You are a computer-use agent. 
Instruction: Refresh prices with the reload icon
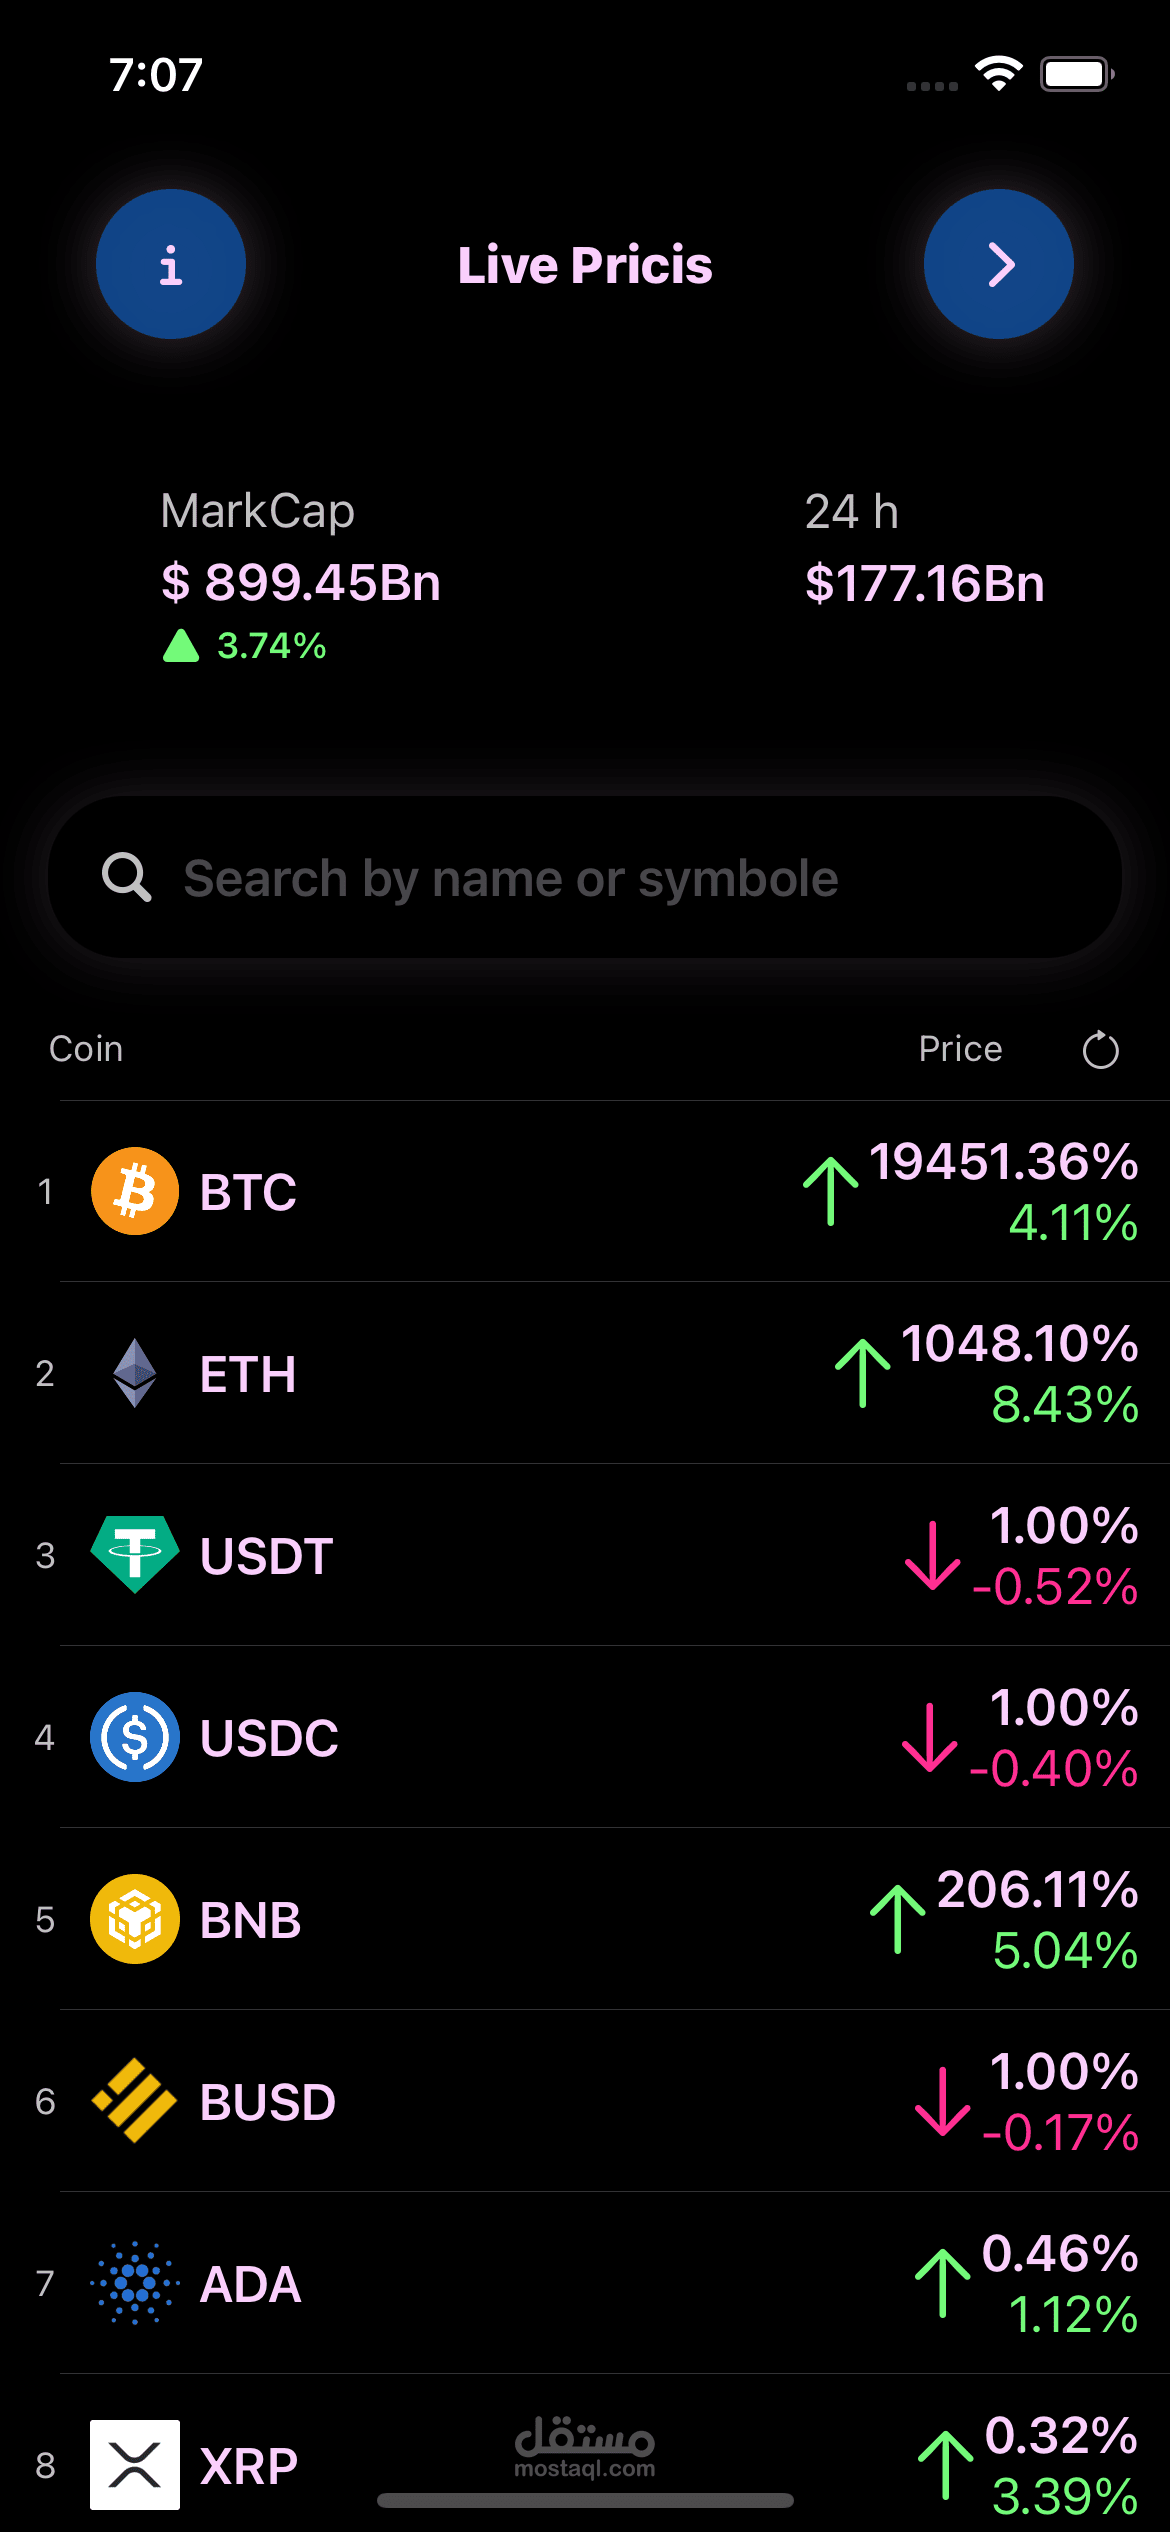1100,1050
